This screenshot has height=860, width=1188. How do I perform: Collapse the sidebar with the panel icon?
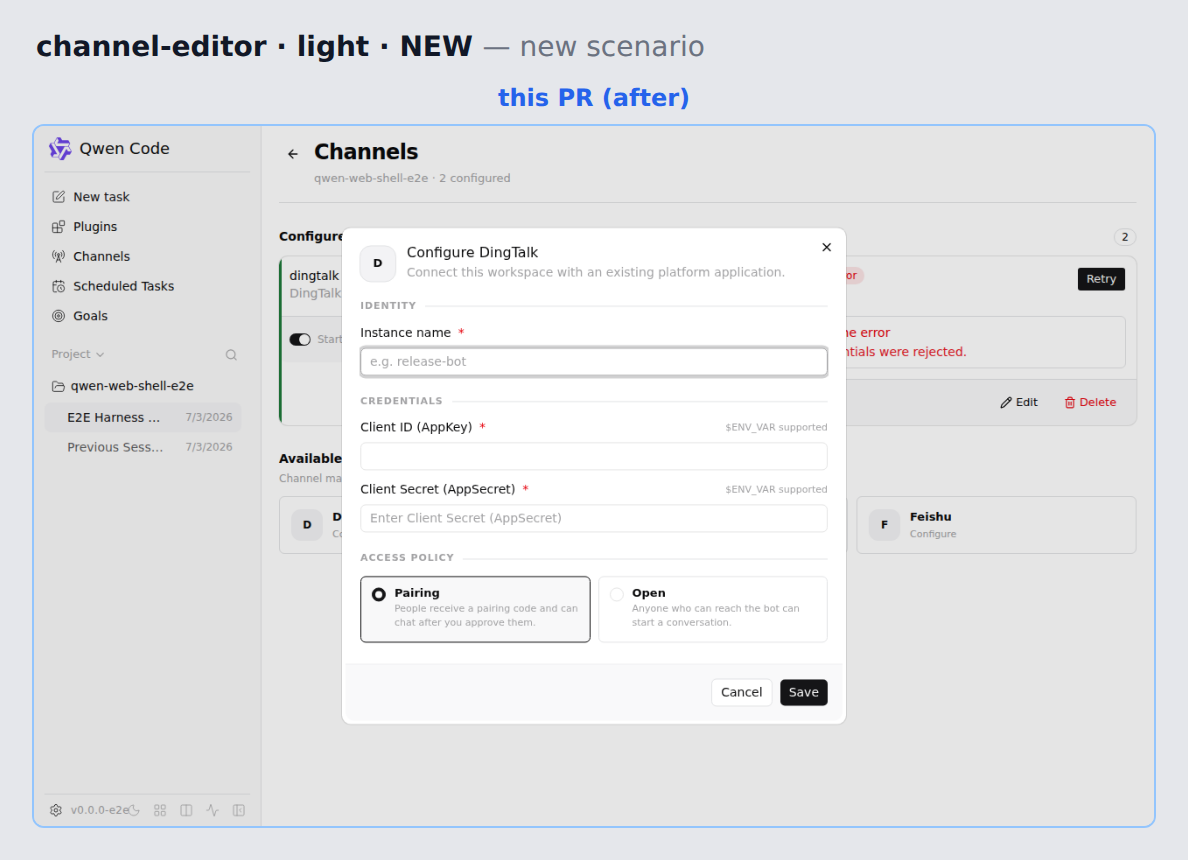pyautogui.click(x=239, y=810)
